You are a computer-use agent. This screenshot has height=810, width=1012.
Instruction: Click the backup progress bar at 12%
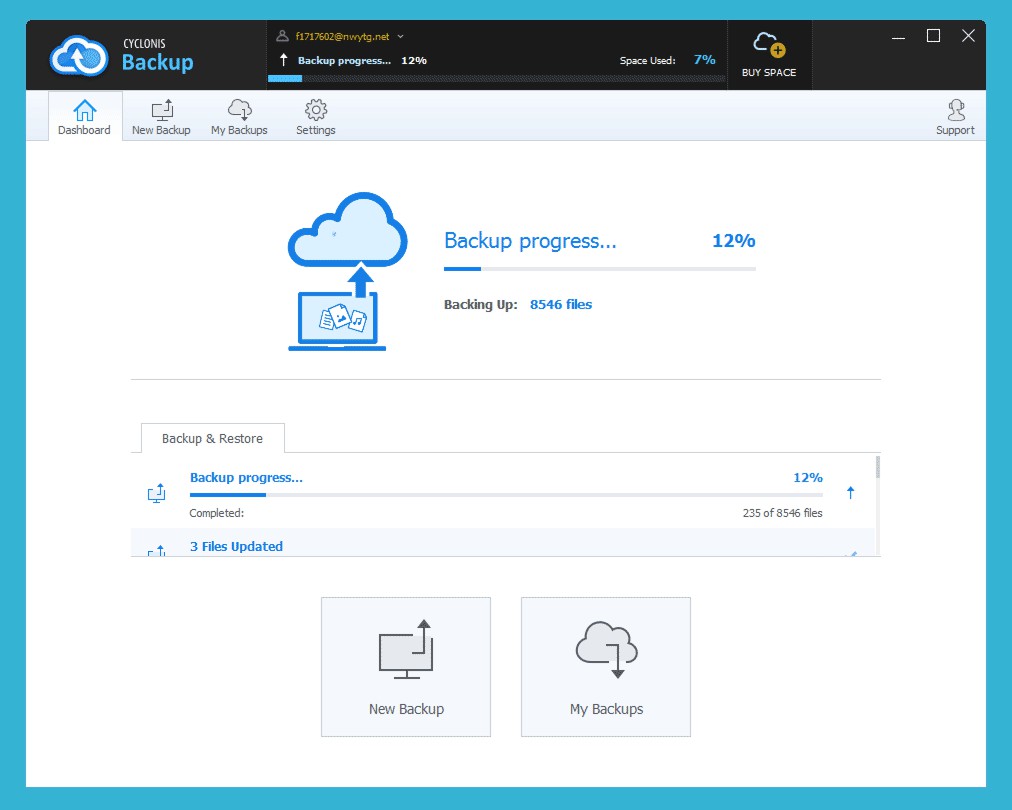pyautogui.click(x=599, y=268)
